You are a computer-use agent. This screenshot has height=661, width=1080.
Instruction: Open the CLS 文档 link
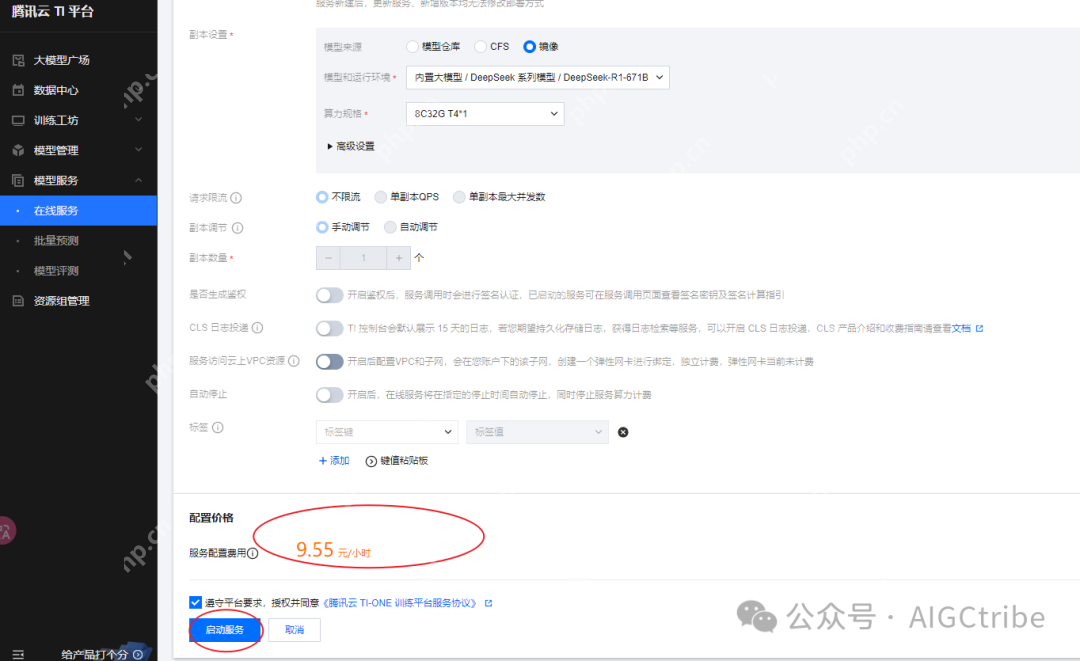(x=962, y=328)
